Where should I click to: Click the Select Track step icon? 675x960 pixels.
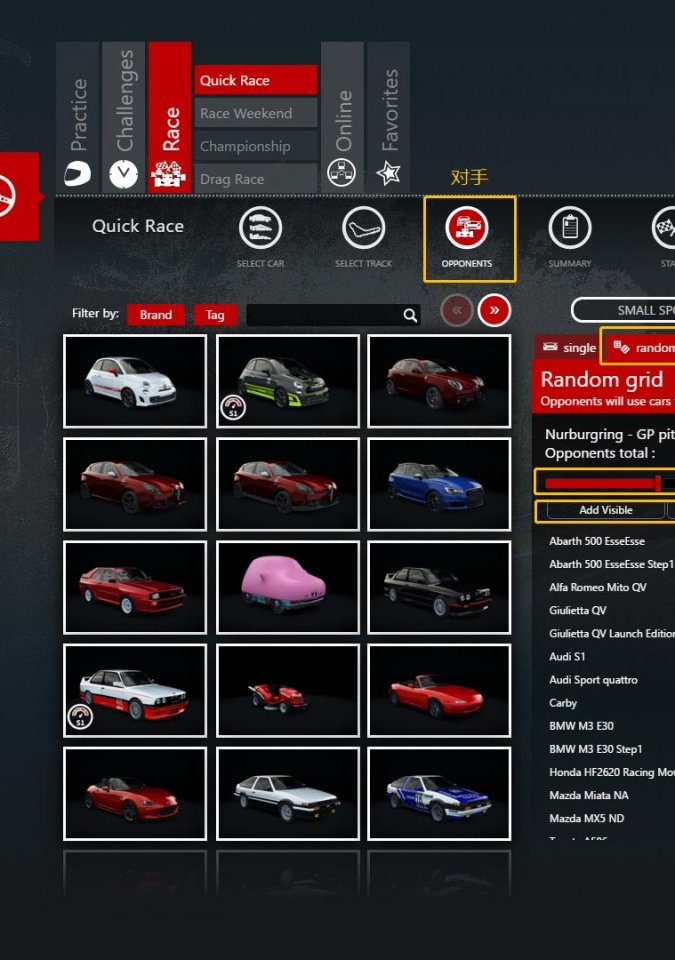[363, 228]
